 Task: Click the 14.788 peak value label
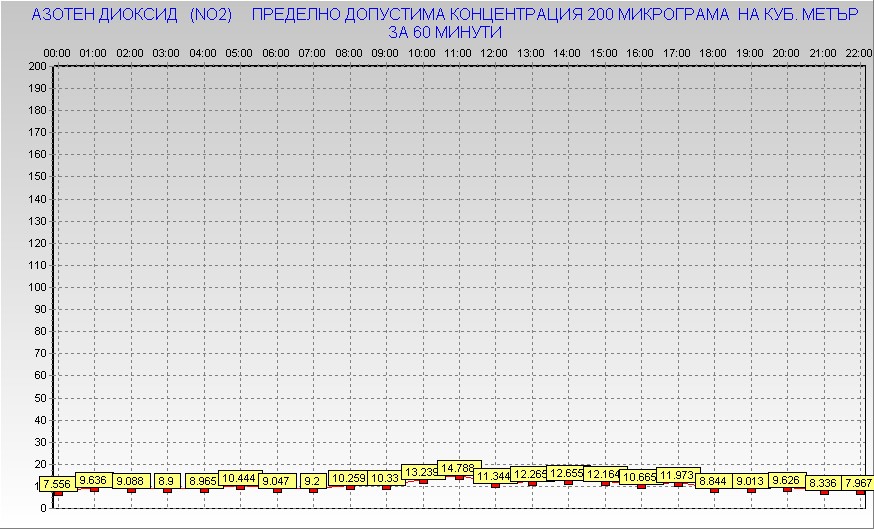coord(459,468)
